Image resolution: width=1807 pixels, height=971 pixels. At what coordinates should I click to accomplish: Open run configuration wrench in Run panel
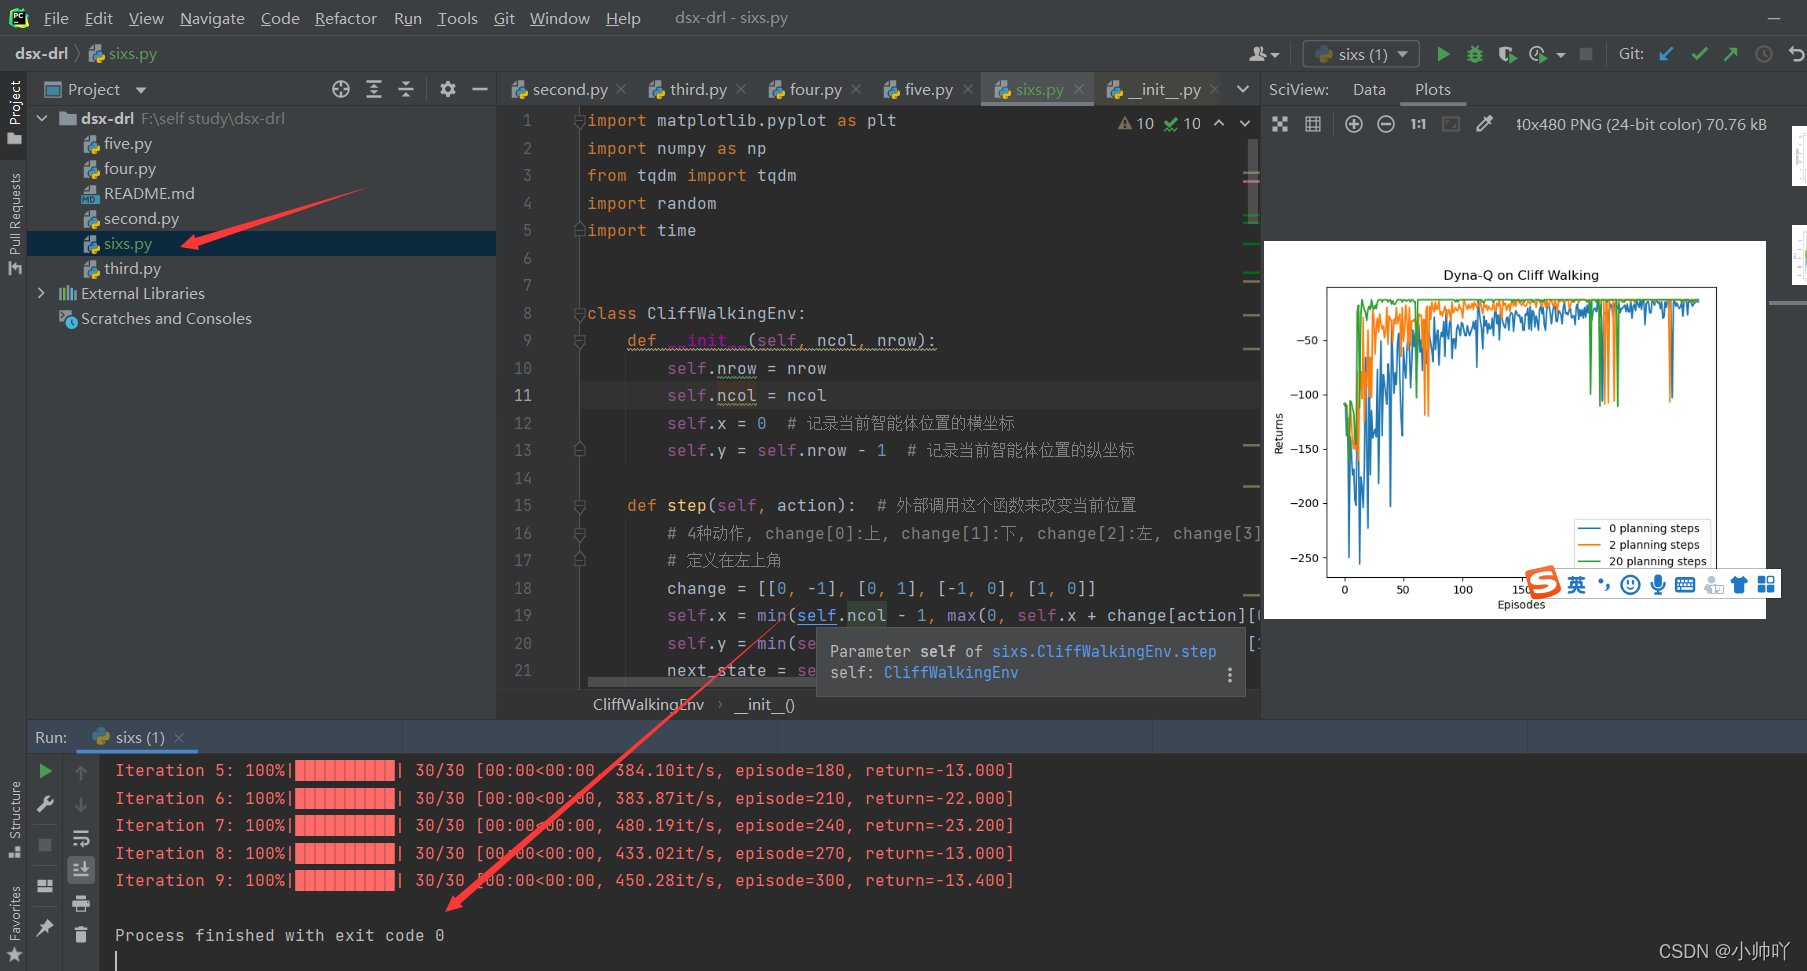[45, 804]
